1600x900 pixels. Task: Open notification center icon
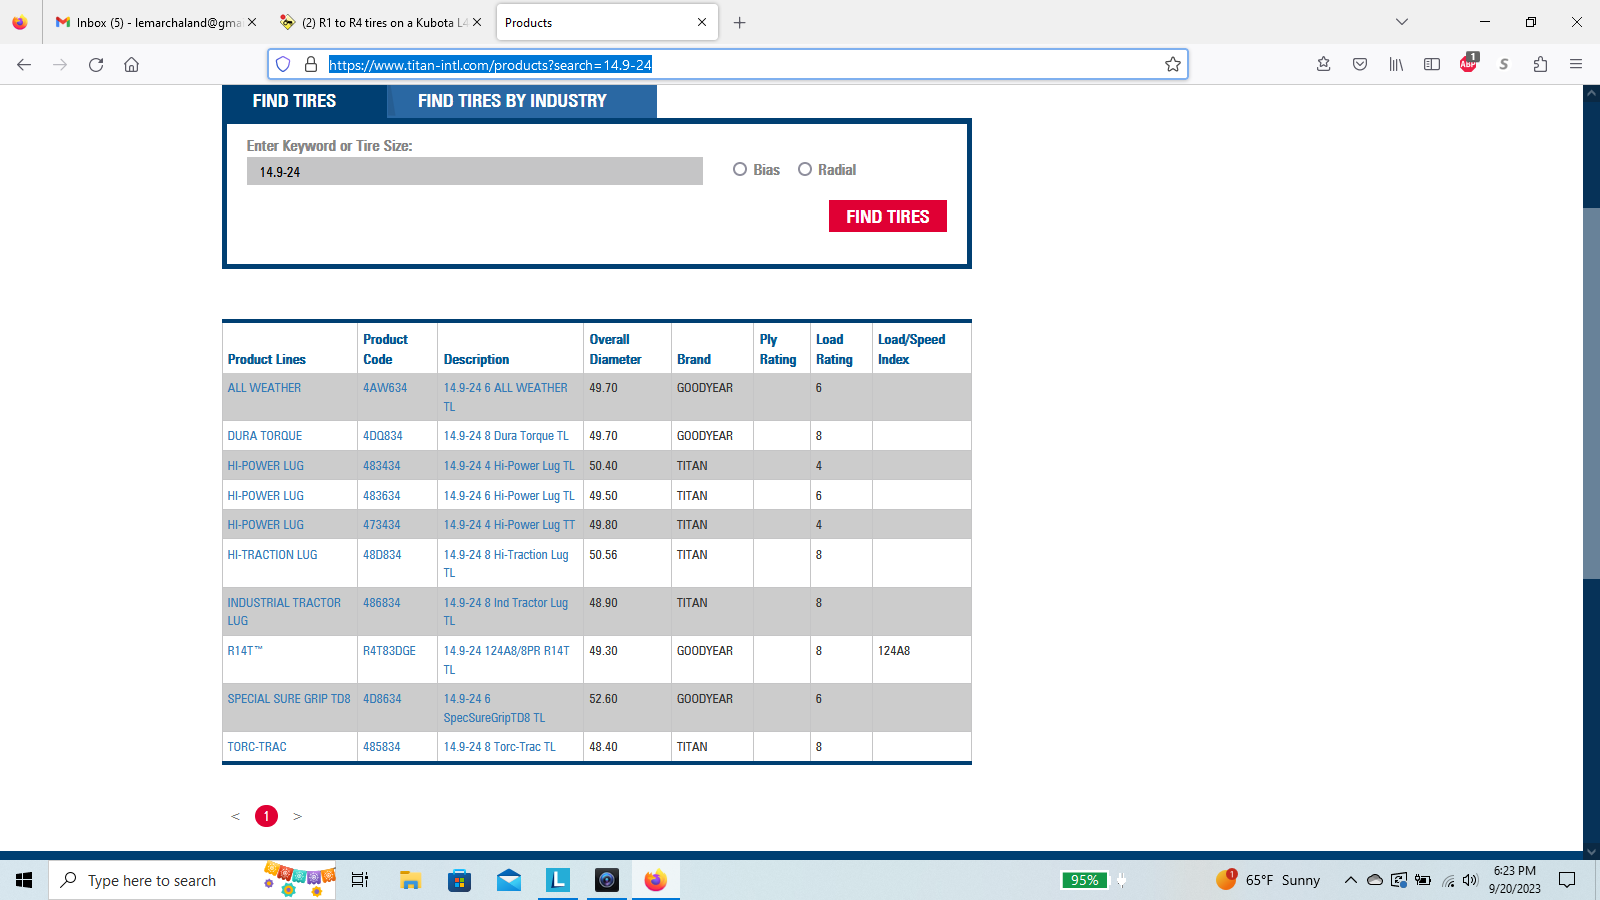tap(1567, 880)
